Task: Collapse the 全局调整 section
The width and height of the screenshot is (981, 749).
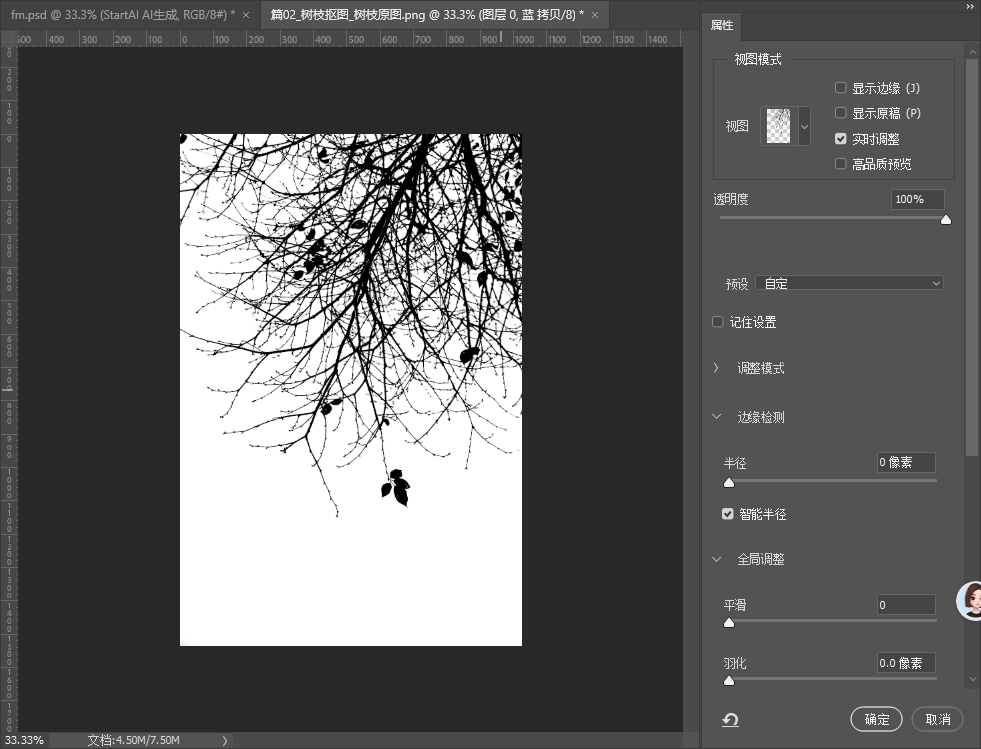Action: [x=717, y=559]
